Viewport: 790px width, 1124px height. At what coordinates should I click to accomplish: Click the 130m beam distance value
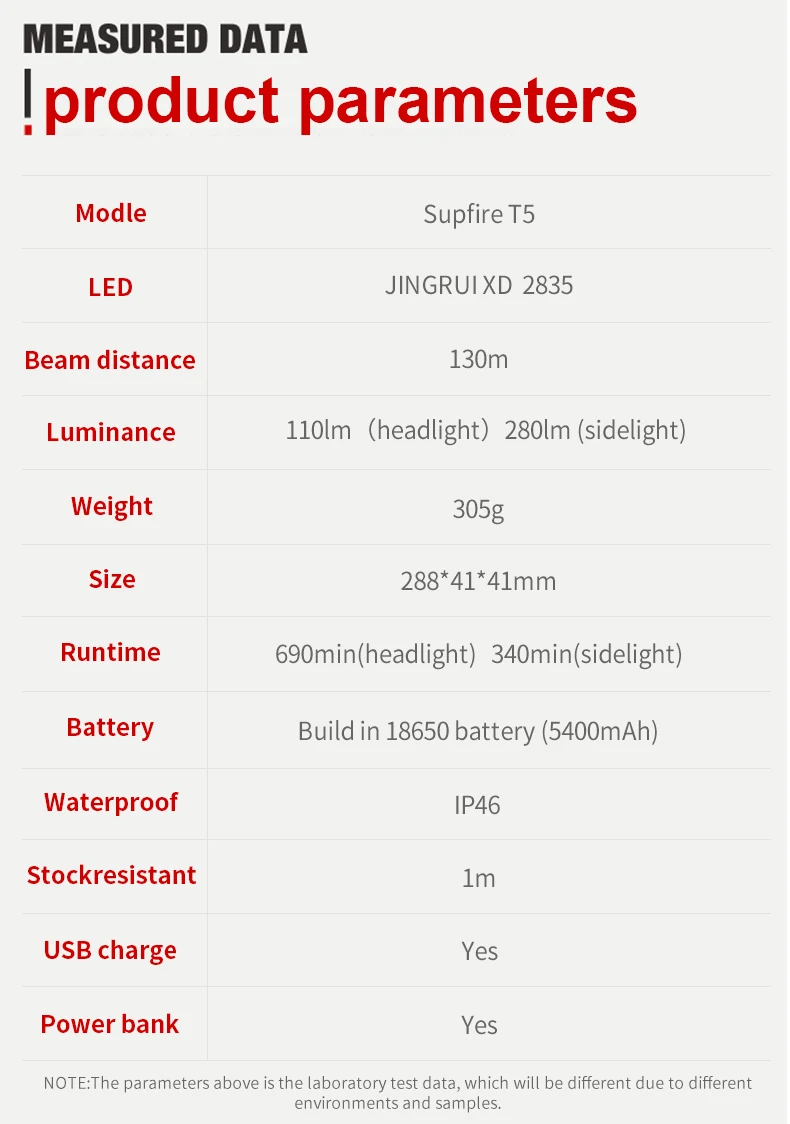479,359
